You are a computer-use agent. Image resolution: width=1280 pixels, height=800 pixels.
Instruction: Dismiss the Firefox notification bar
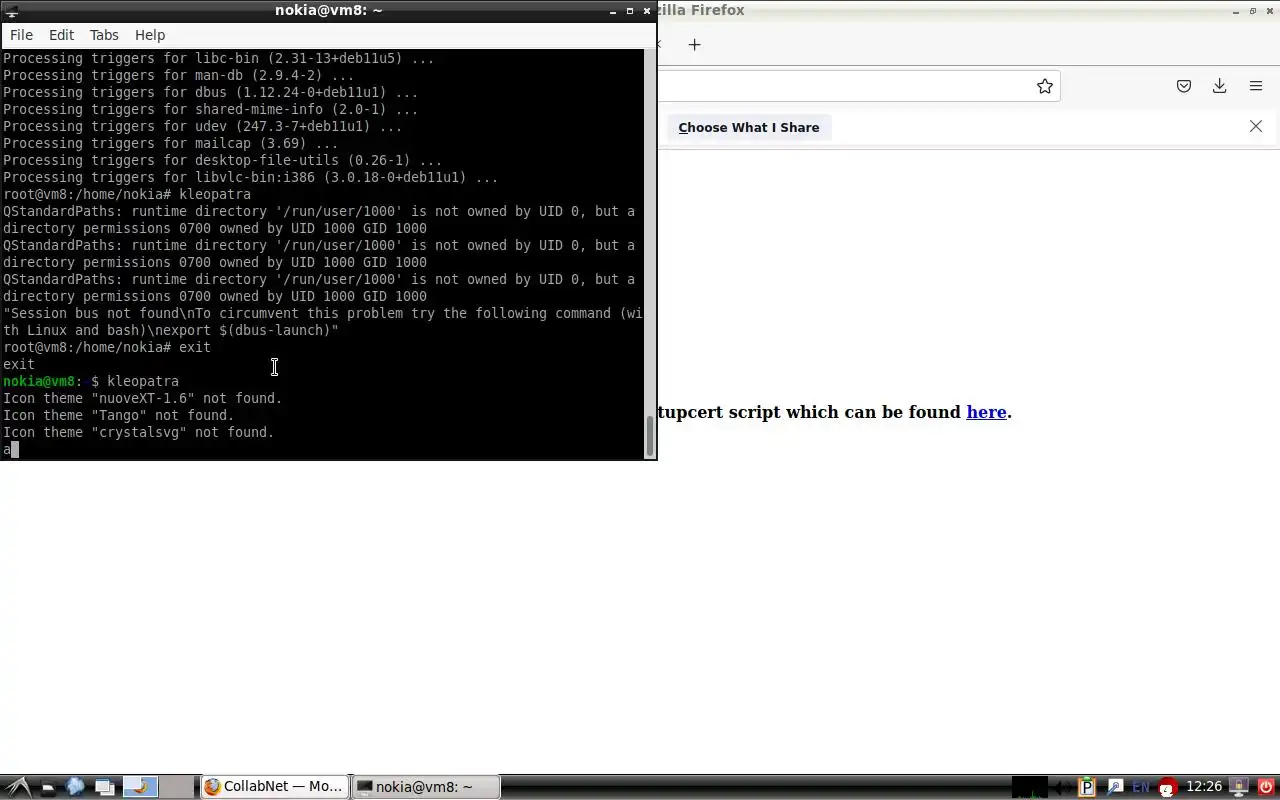tap(1256, 127)
